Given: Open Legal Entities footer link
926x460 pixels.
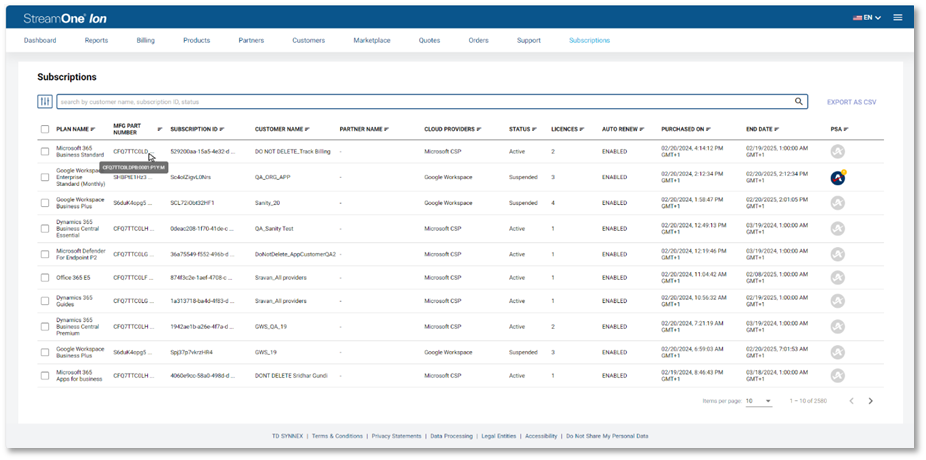Looking at the screenshot, I should tap(499, 436).
